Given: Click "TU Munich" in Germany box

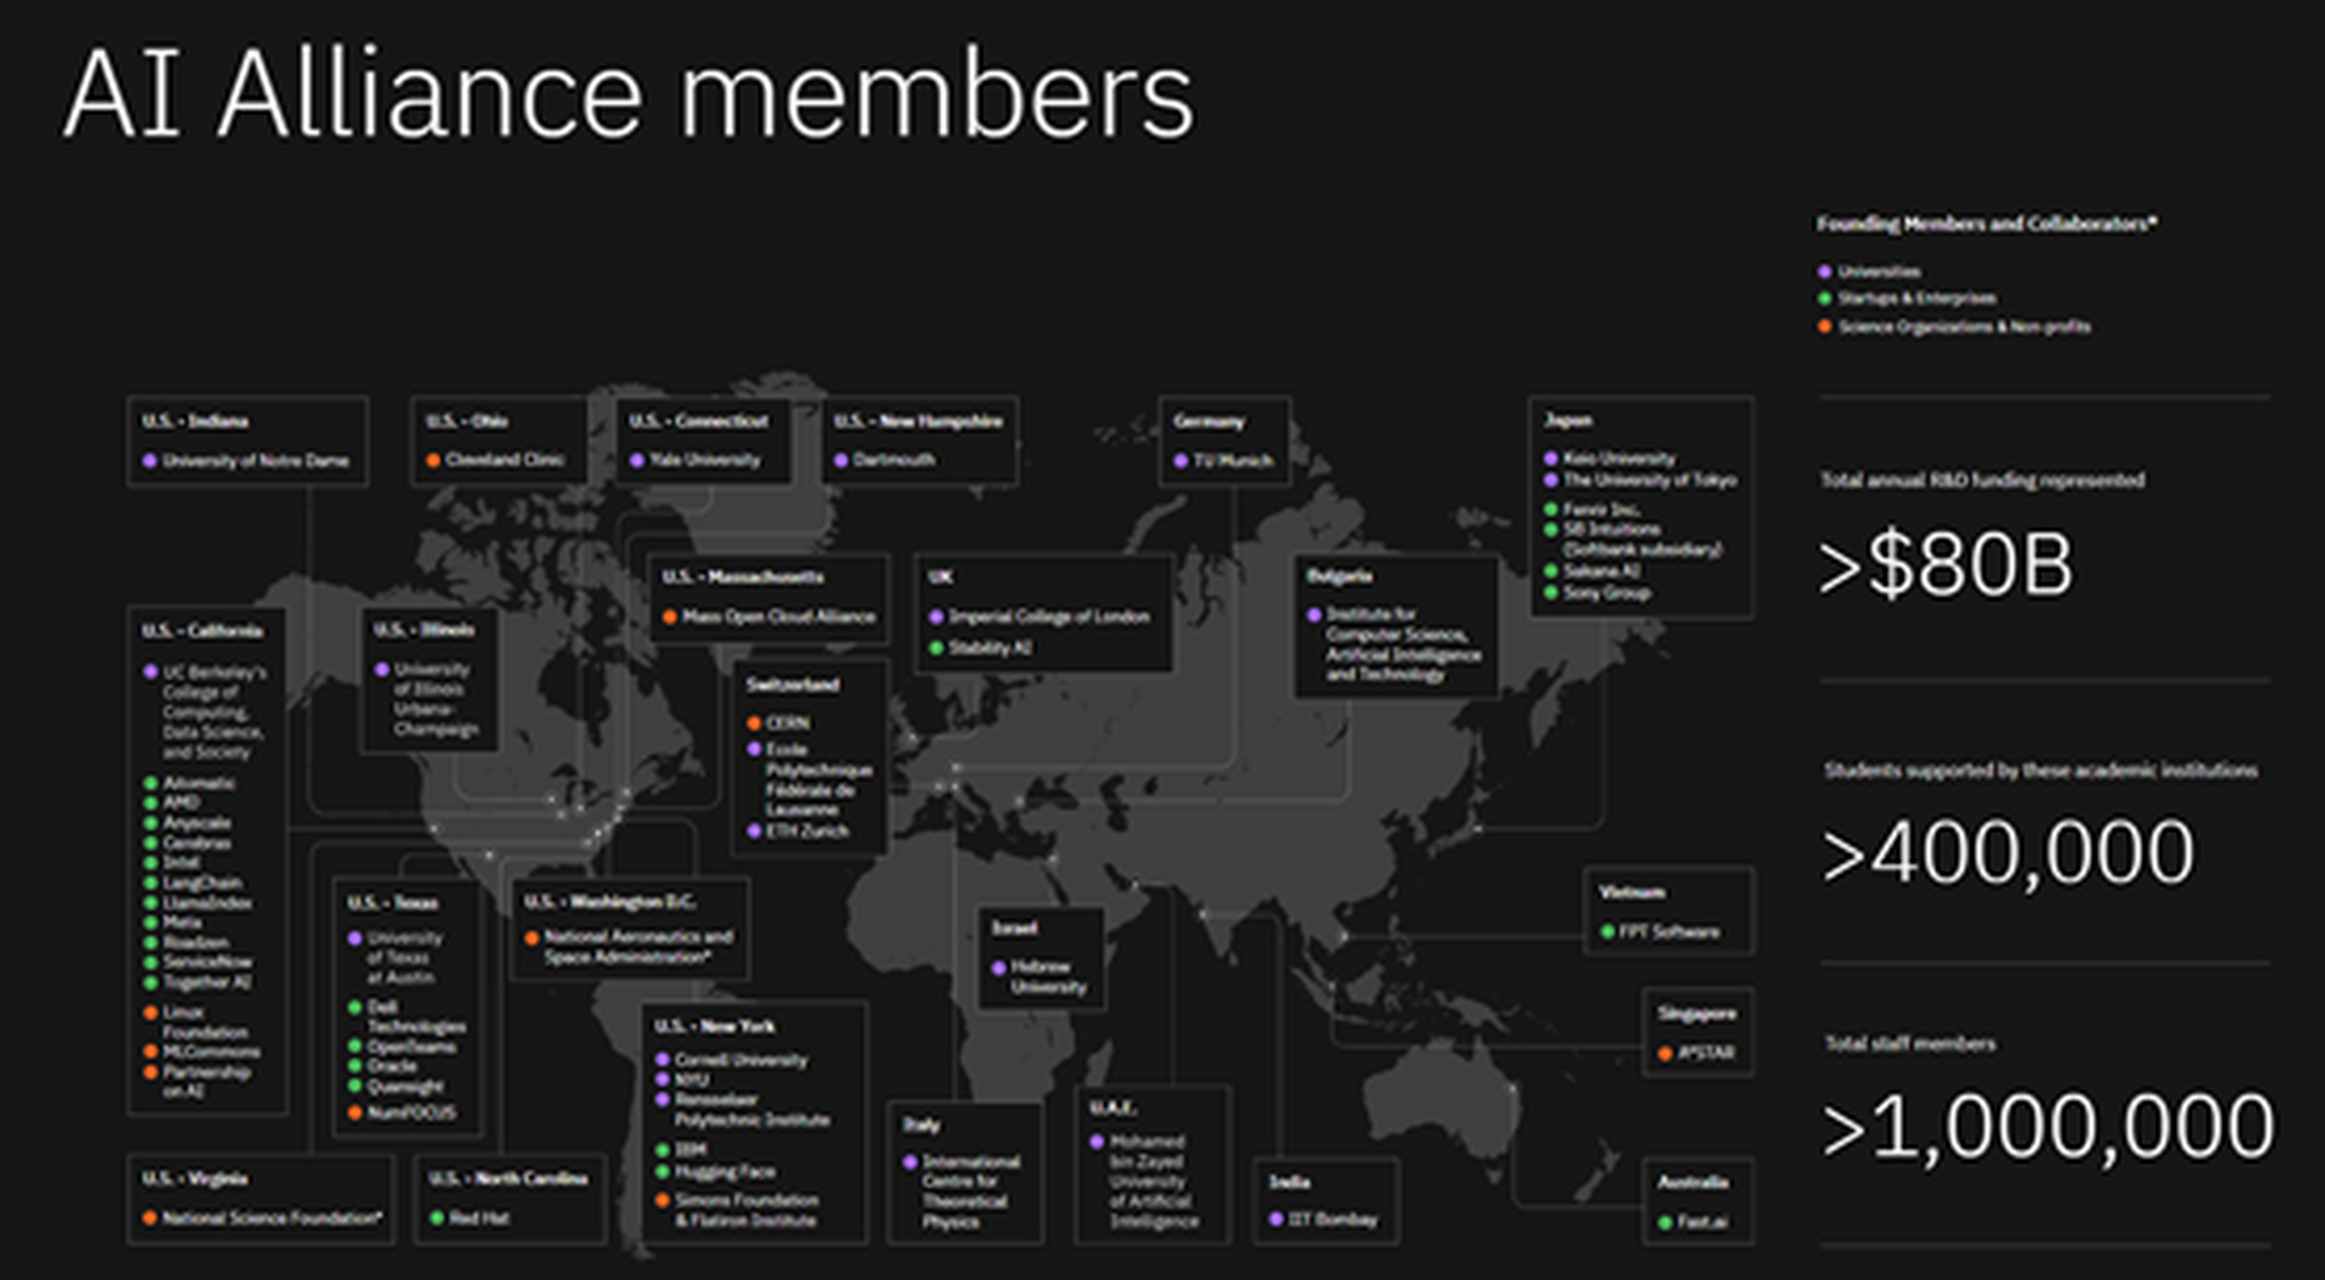Looking at the screenshot, I should point(1233,461).
